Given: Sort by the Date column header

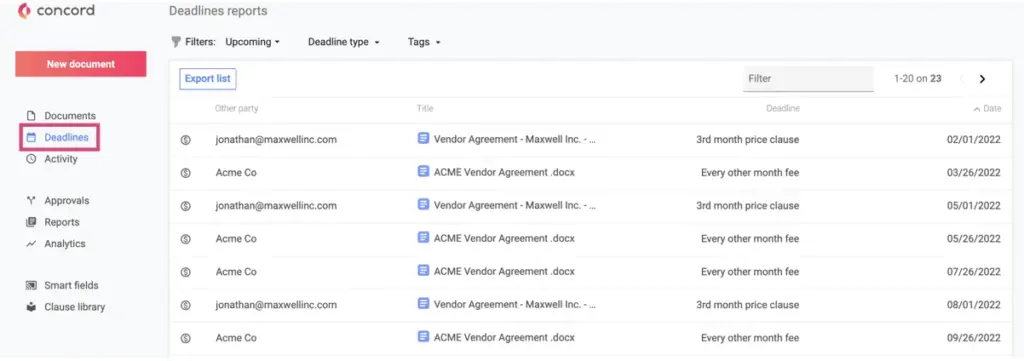Looking at the screenshot, I should pyautogui.click(x=987, y=108).
